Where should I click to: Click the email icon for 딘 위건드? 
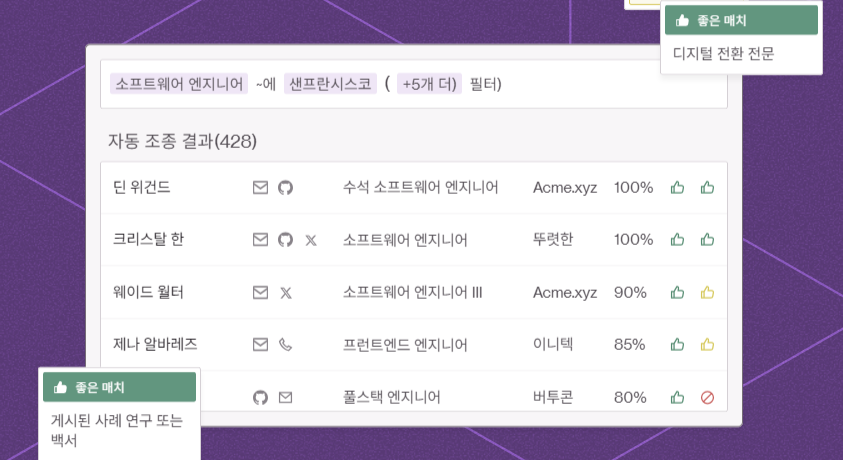pos(260,187)
